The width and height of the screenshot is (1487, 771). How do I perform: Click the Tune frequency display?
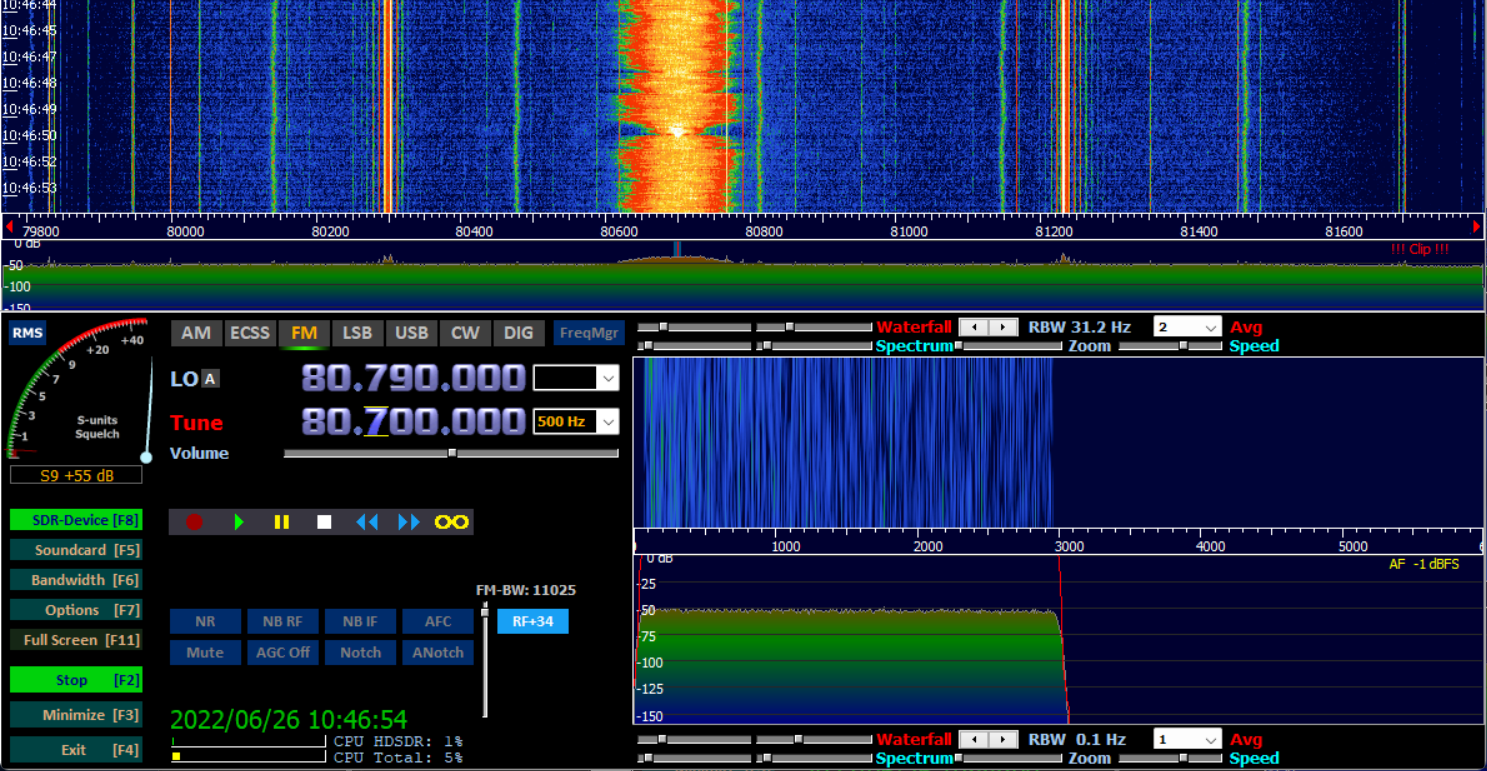(413, 422)
